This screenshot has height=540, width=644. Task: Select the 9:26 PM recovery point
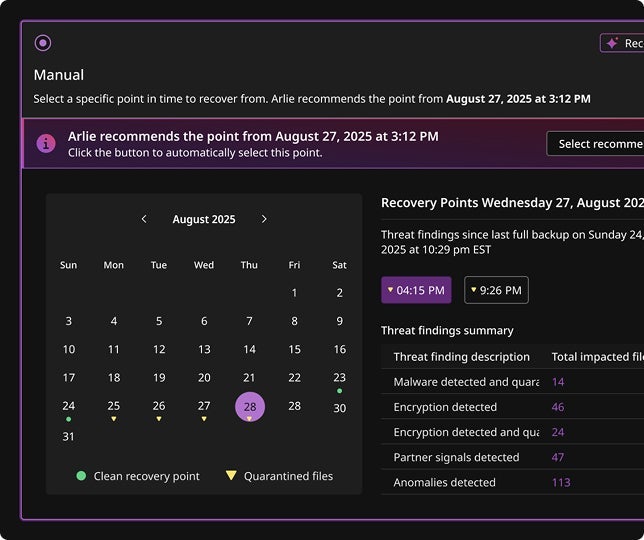point(496,290)
